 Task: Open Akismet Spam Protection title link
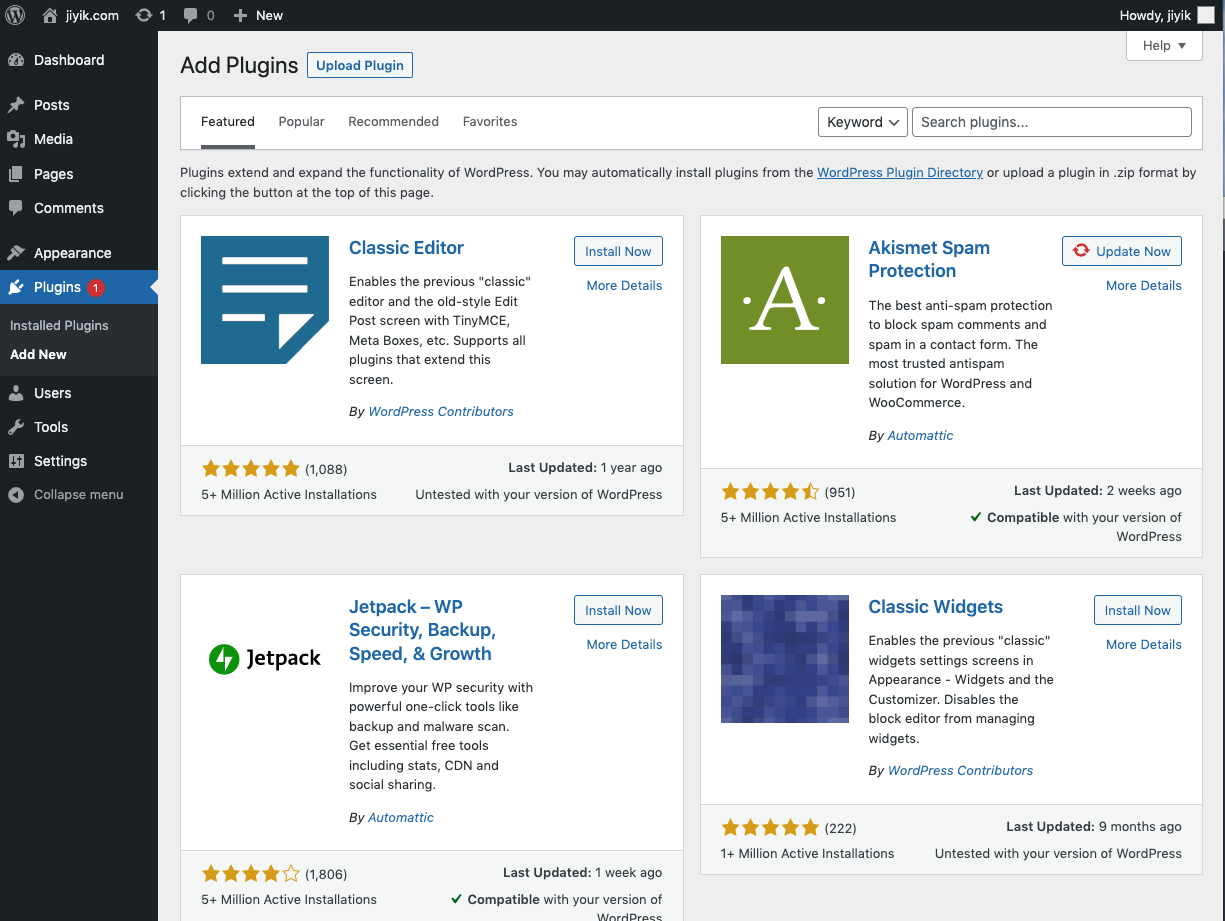click(x=930, y=259)
